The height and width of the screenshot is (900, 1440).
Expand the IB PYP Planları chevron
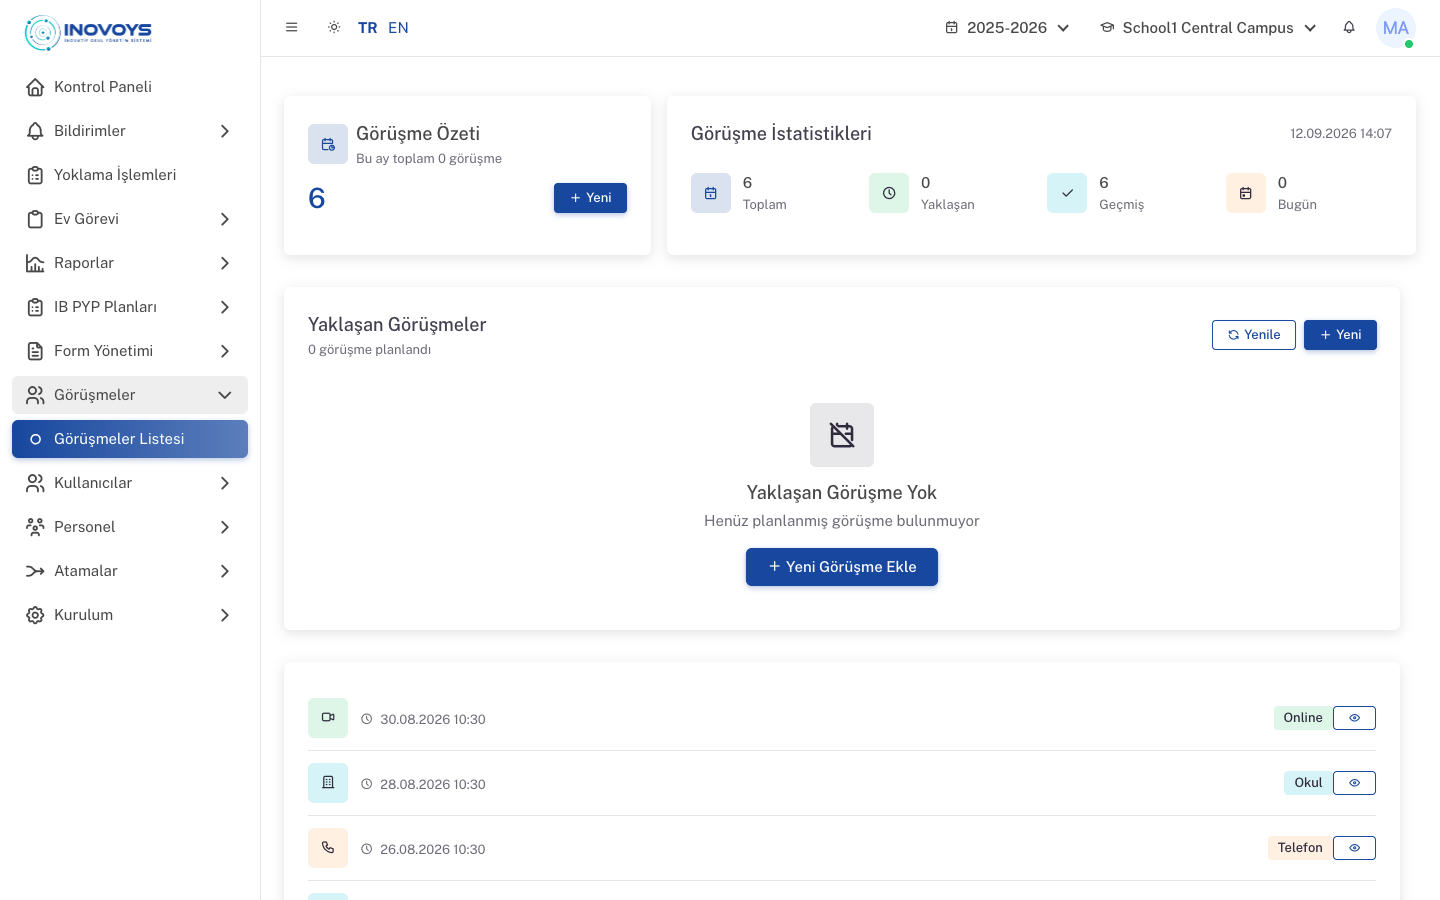click(225, 307)
